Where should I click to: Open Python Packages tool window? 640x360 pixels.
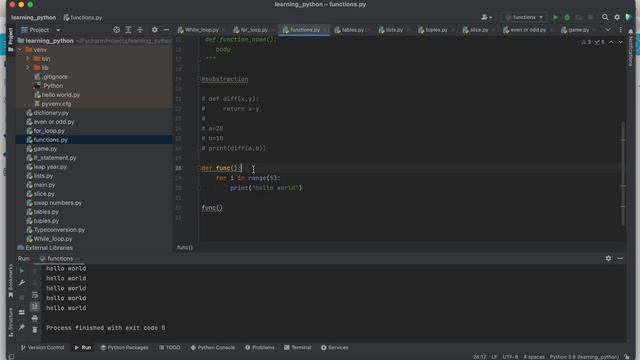(x=124, y=347)
